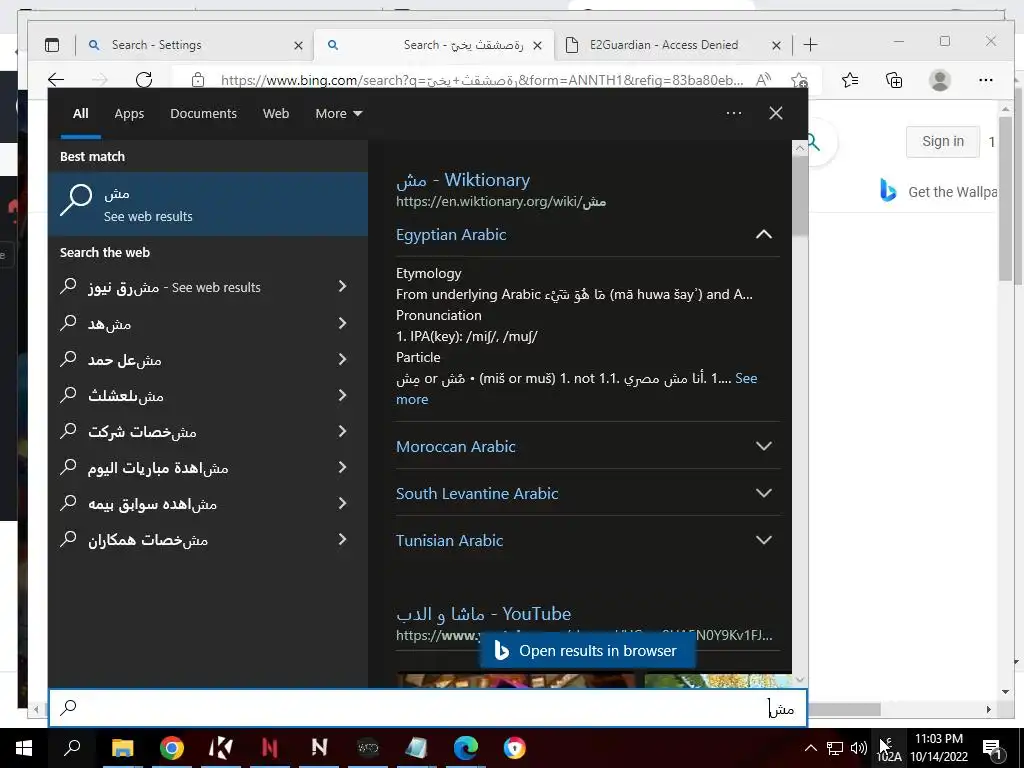Open the Collections icon in Edge toolbar
This screenshot has height=768, width=1024.
click(x=894, y=80)
